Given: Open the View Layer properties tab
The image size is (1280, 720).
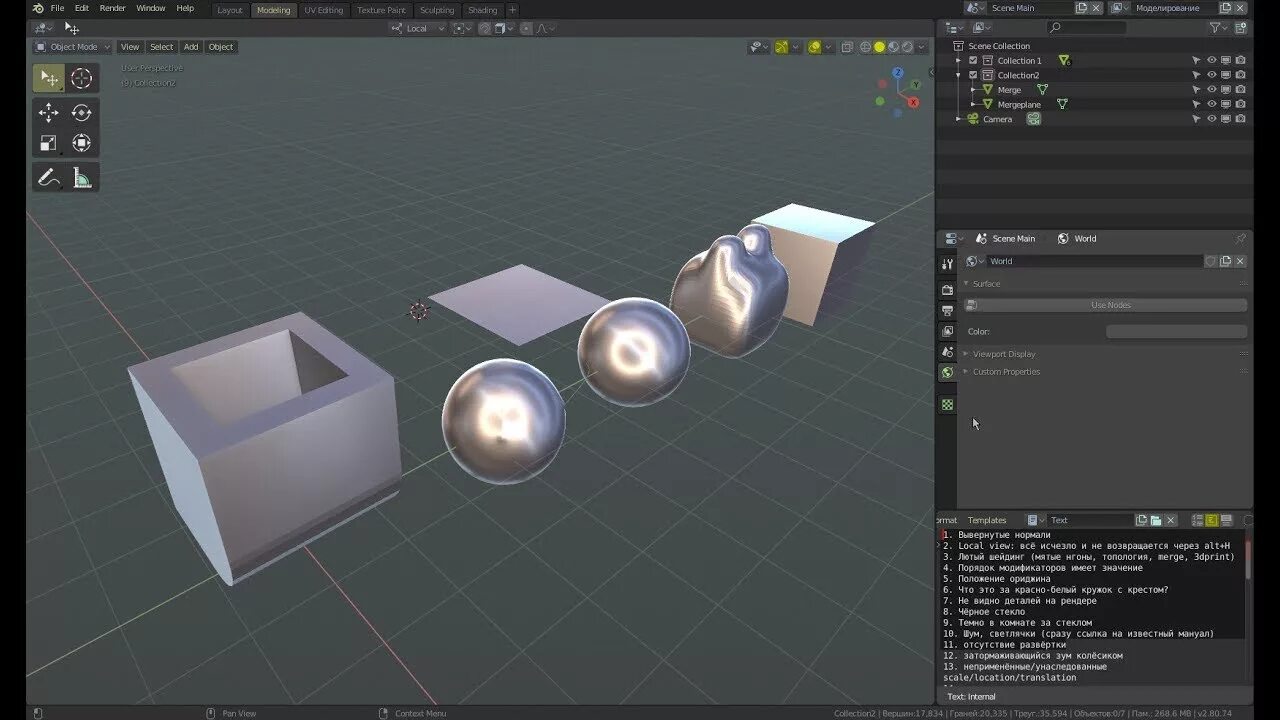Looking at the screenshot, I should point(947,331).
